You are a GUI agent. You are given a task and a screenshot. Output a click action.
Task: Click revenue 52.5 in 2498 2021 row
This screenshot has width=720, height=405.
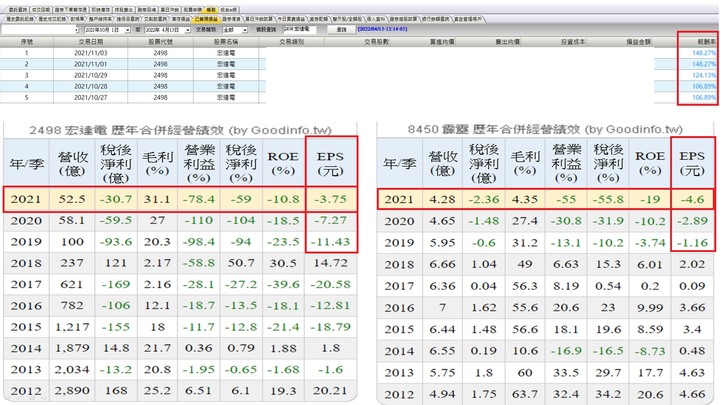72,199
